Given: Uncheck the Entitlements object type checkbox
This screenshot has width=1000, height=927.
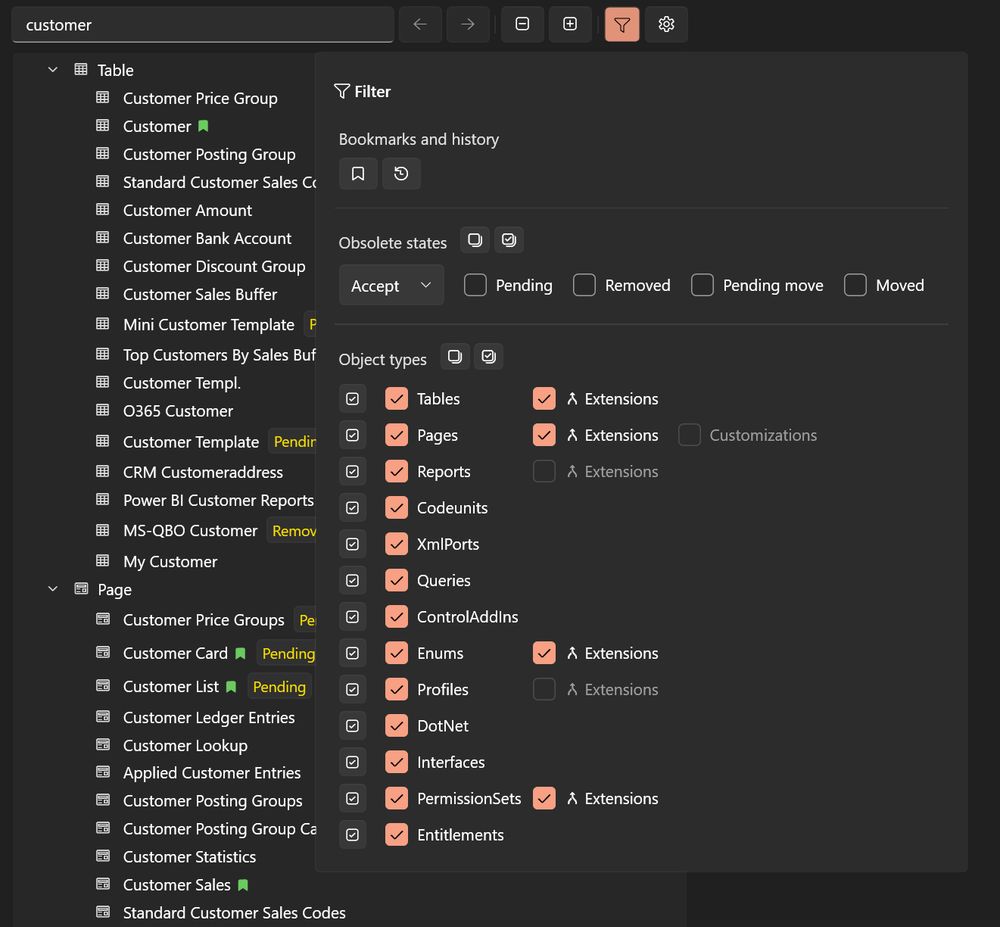Looking at the screenshot, I should tap(397, 835).
